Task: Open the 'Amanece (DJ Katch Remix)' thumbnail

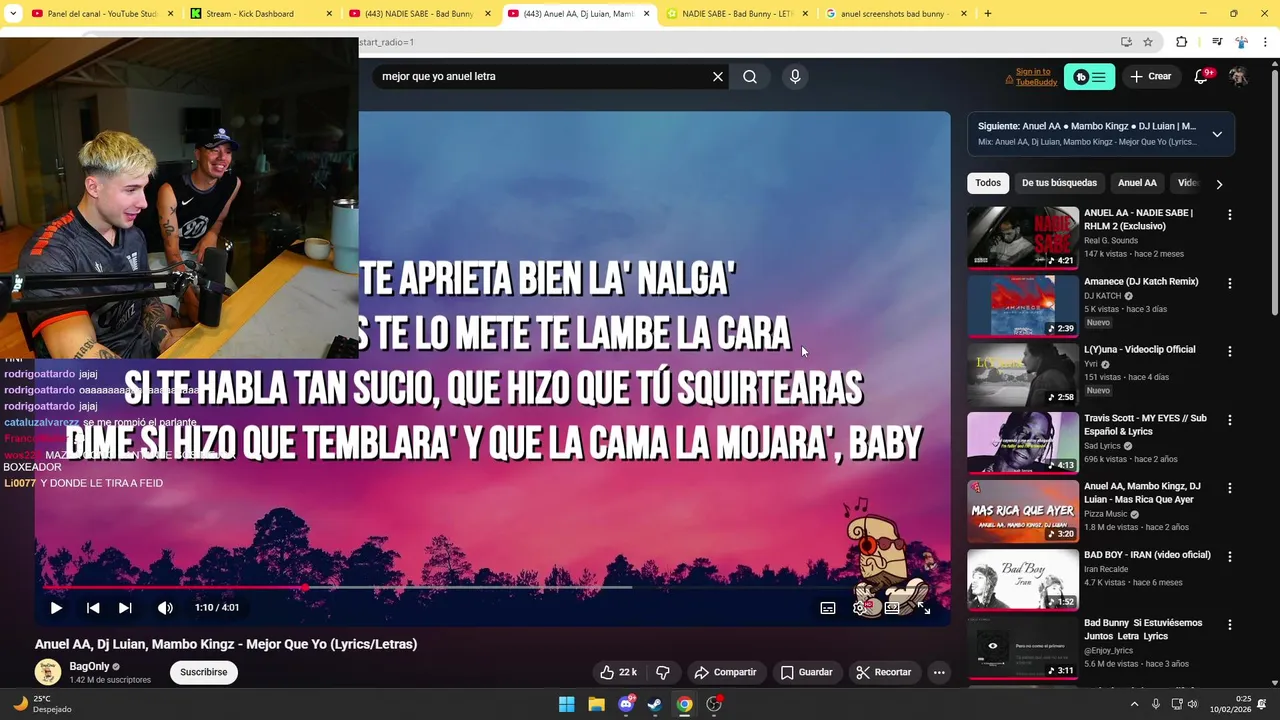Action: point(1023,306)
